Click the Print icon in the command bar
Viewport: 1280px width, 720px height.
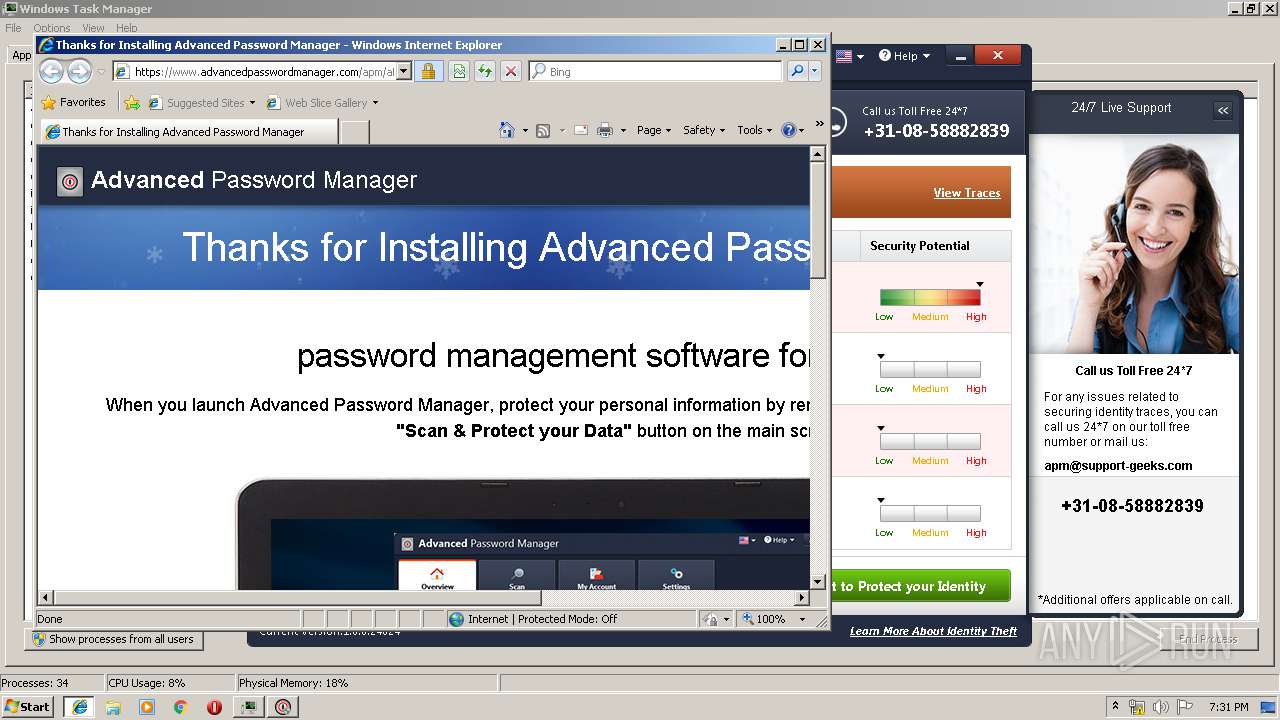coord(605,130)
